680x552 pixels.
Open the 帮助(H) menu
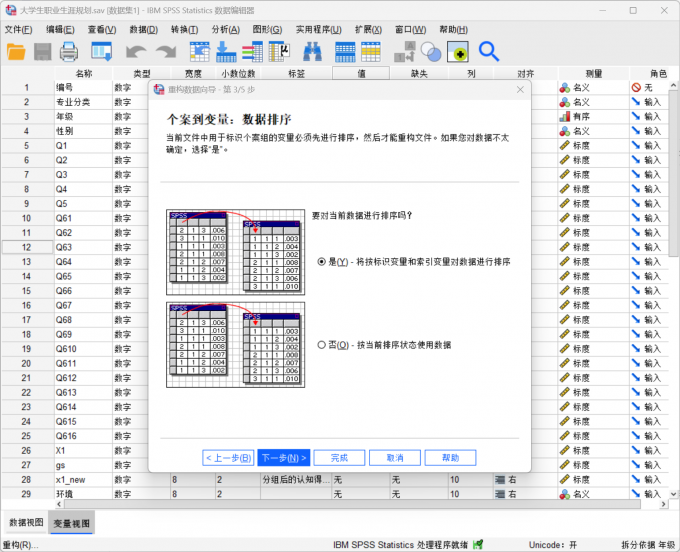[x=453, y=29]
